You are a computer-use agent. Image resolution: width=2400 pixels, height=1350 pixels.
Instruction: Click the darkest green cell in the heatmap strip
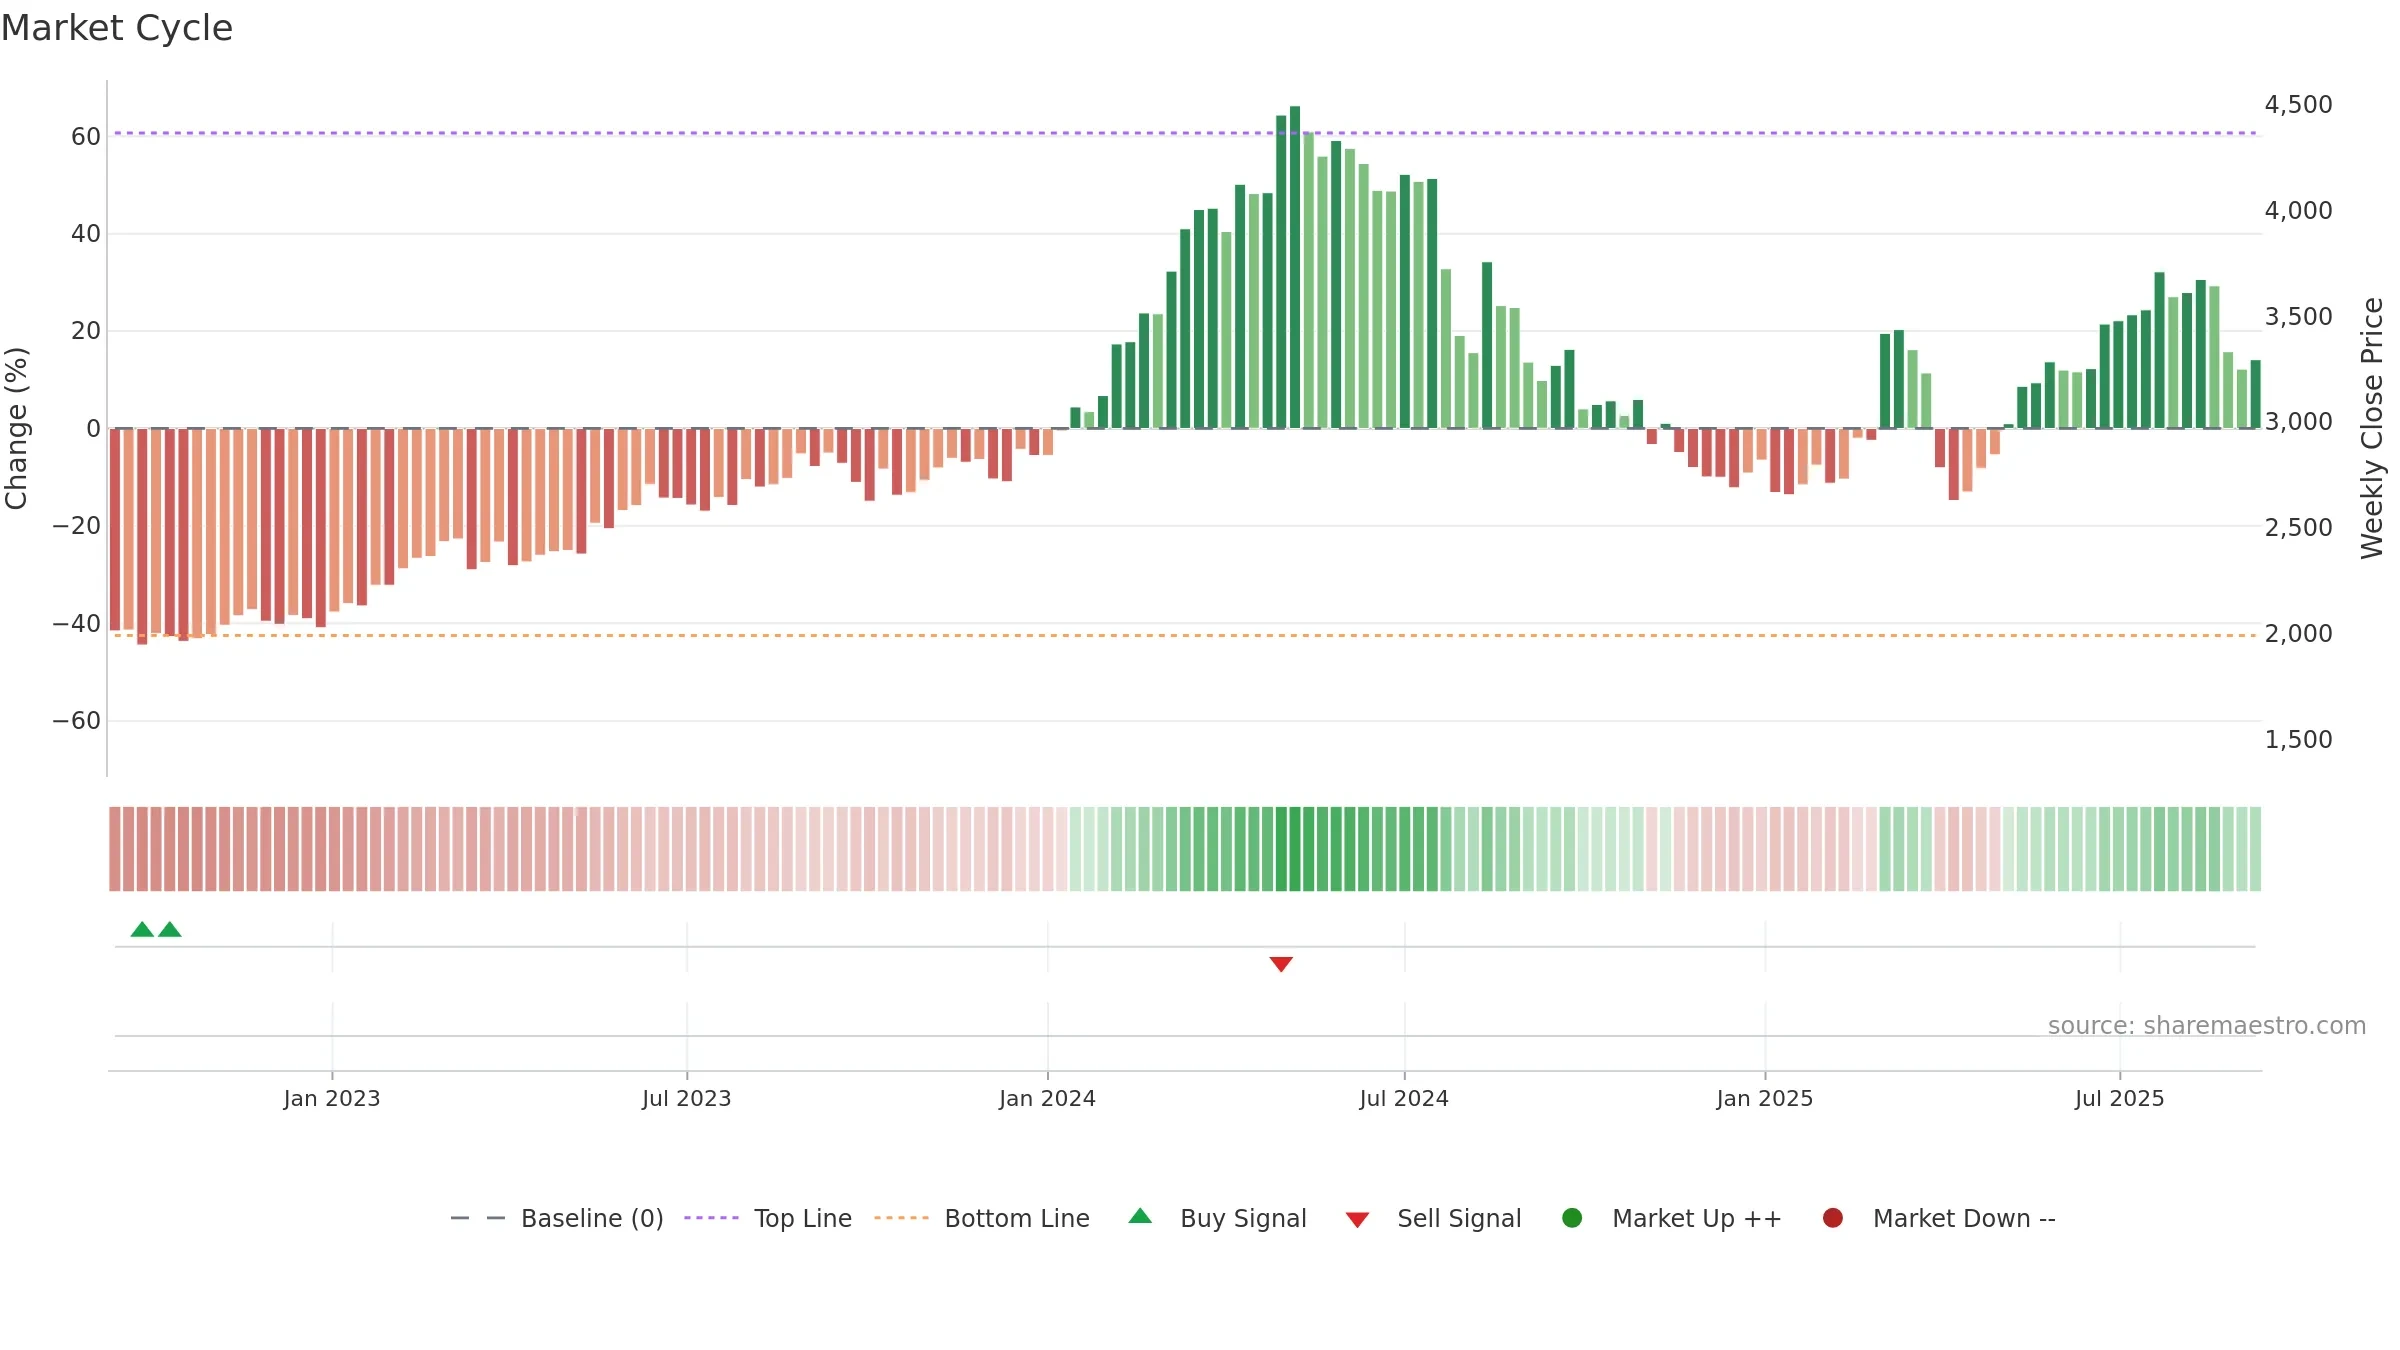pyautogui.click(x=1295, y=849)
